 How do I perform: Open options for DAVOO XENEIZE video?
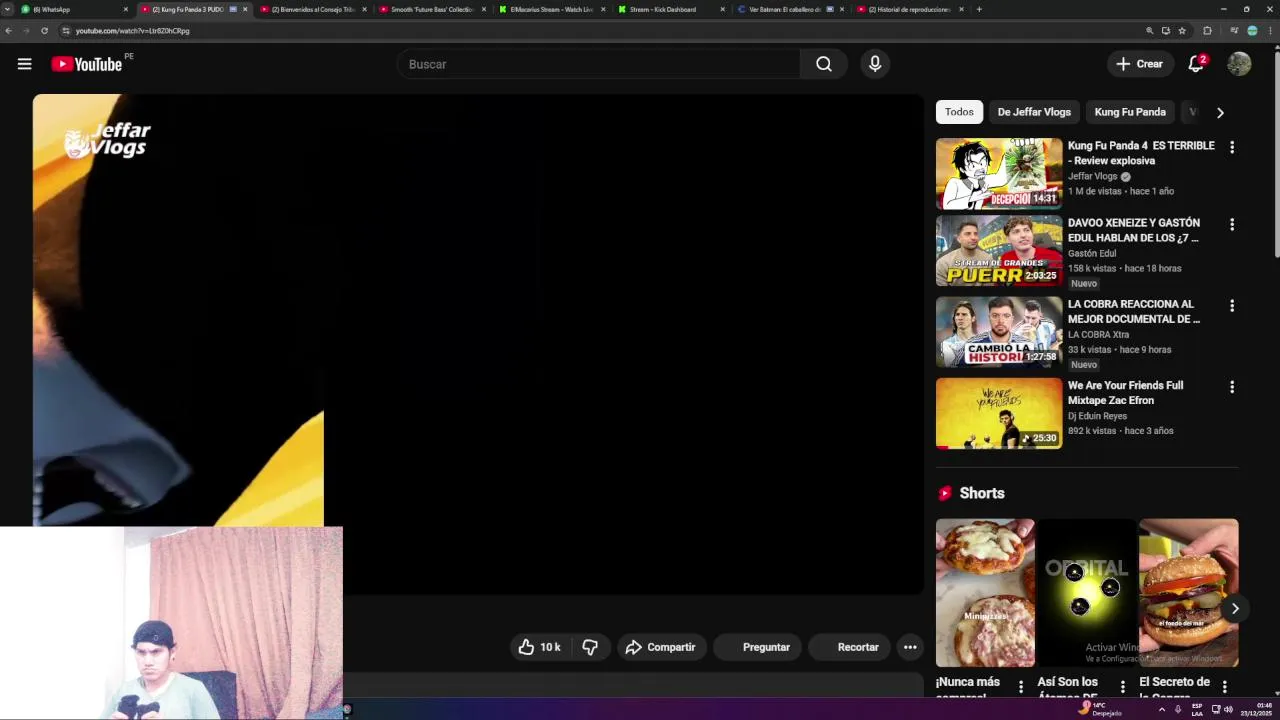(x=1232, y=224)
